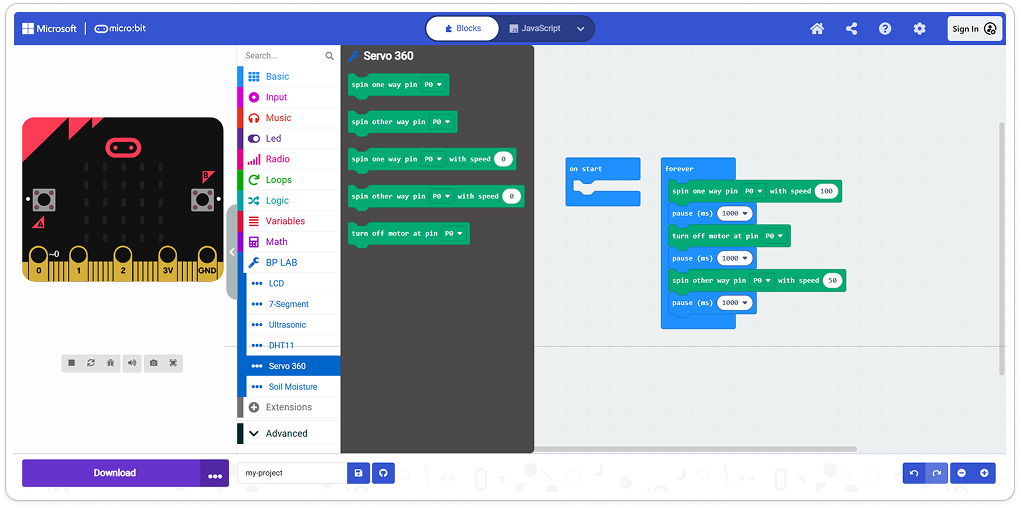
Task: Click the Microsoft logo
Action: (x=49, y=29)
